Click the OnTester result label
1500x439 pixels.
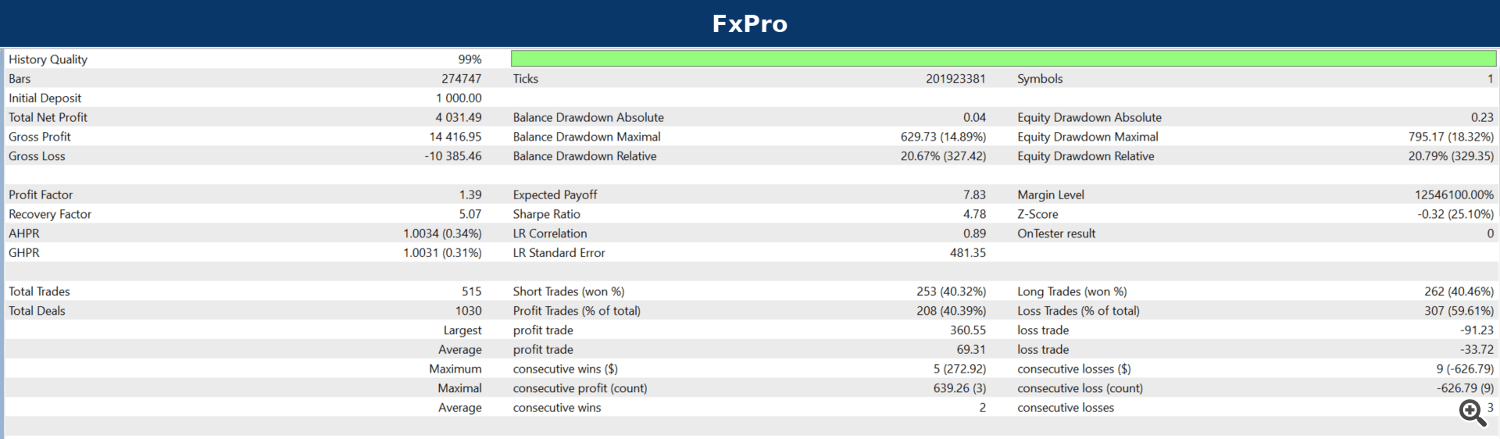tap(1057, 233)
